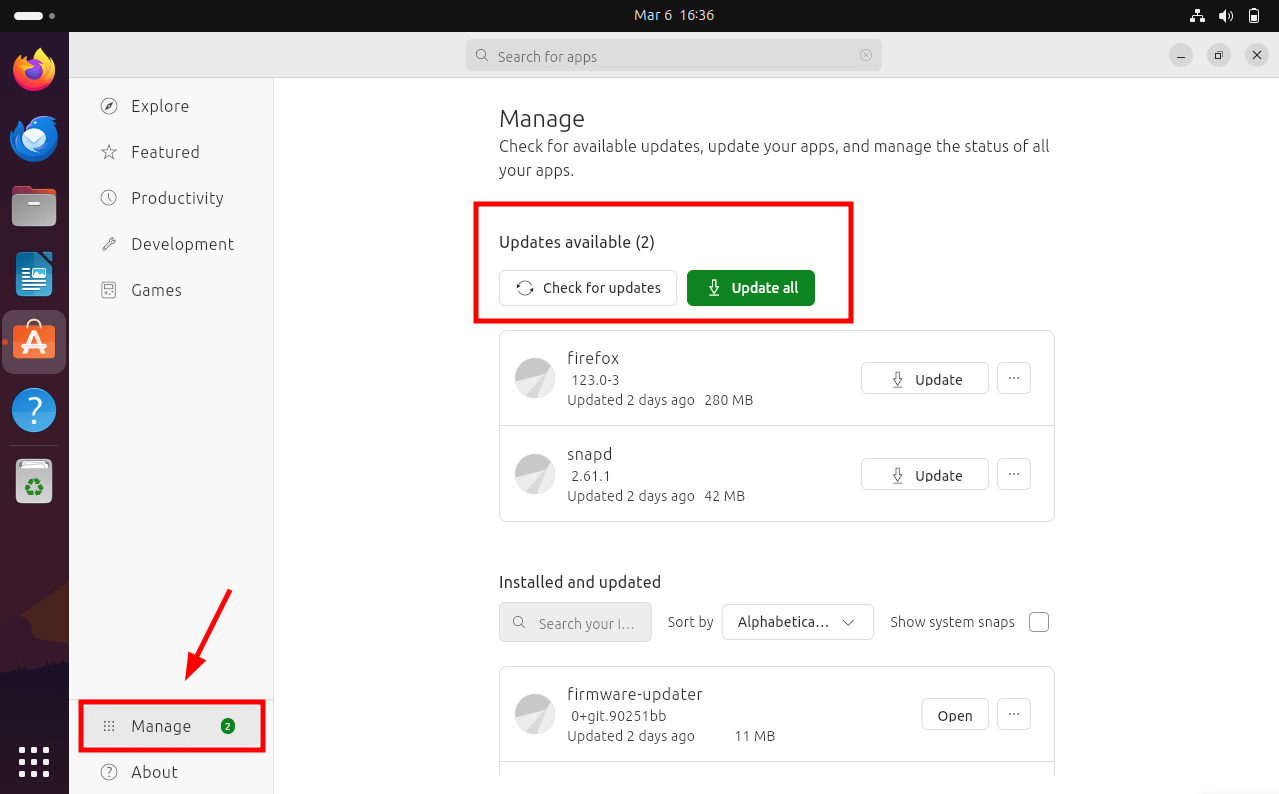This screenshot has width=1279, height=794.
Task: Open Firefox from the Ubuntu dock
Action: point(34,70)
